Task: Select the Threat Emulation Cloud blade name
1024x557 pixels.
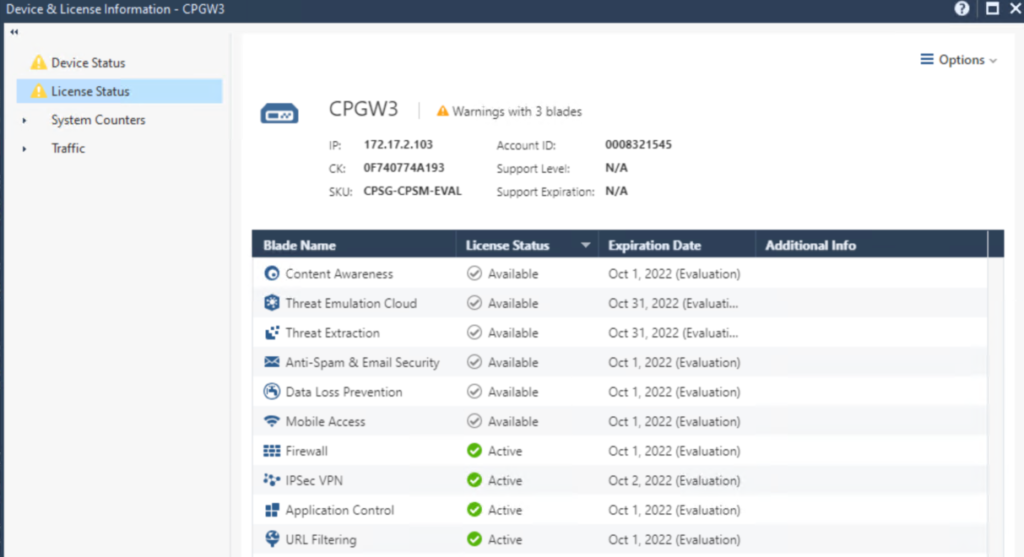Action: [351, 303]
